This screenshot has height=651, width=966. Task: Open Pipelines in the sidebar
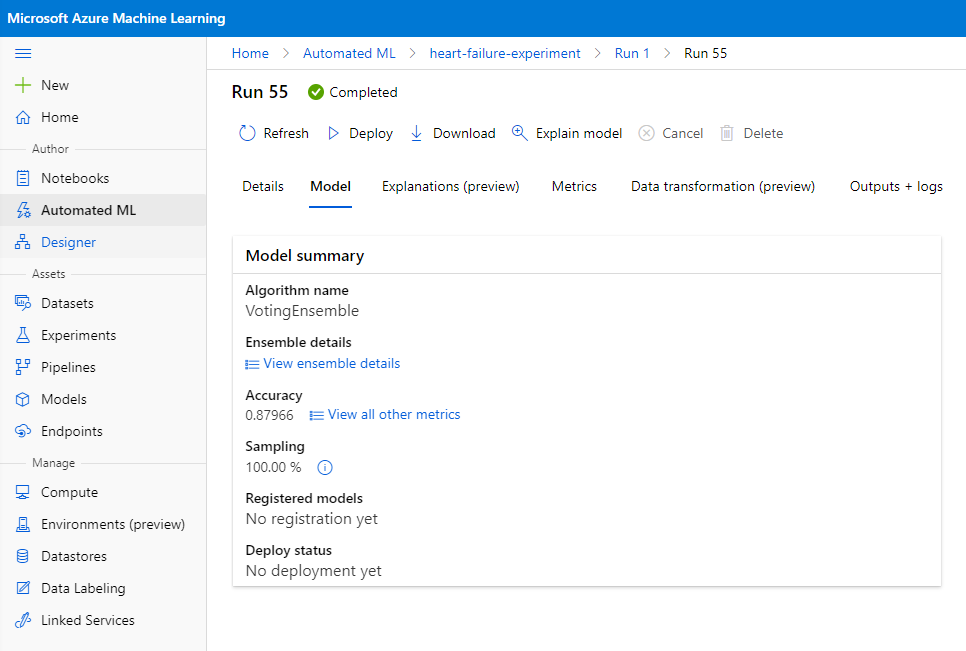click(x=68, y=367)
